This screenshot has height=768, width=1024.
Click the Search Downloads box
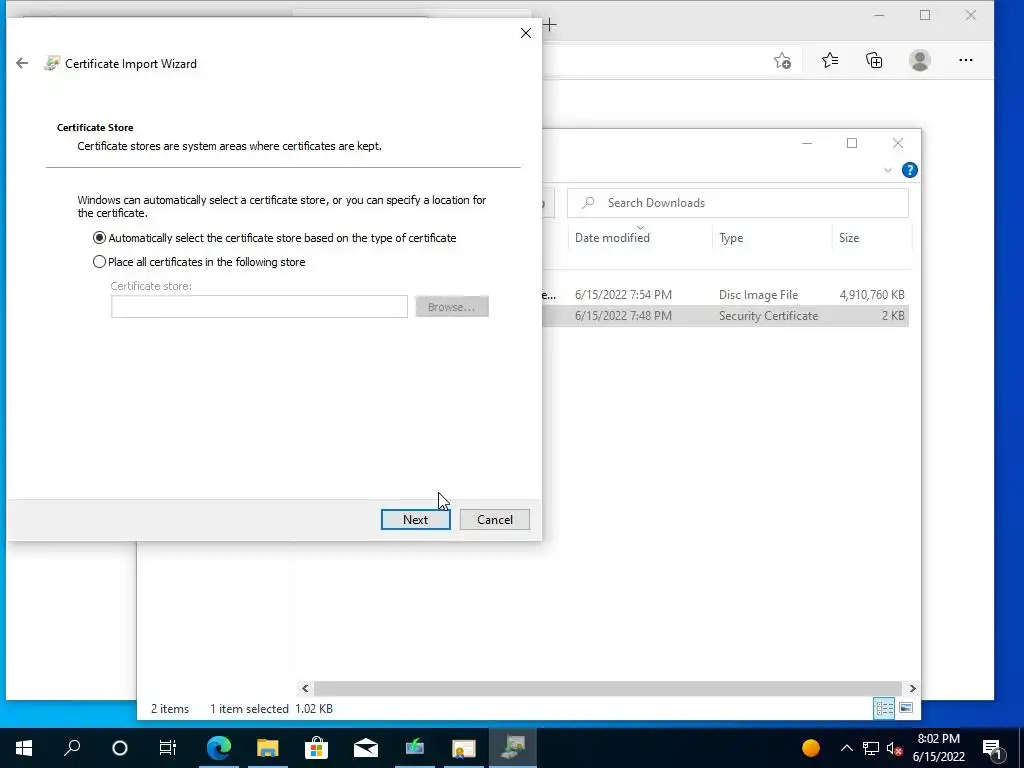click(737, 203)
